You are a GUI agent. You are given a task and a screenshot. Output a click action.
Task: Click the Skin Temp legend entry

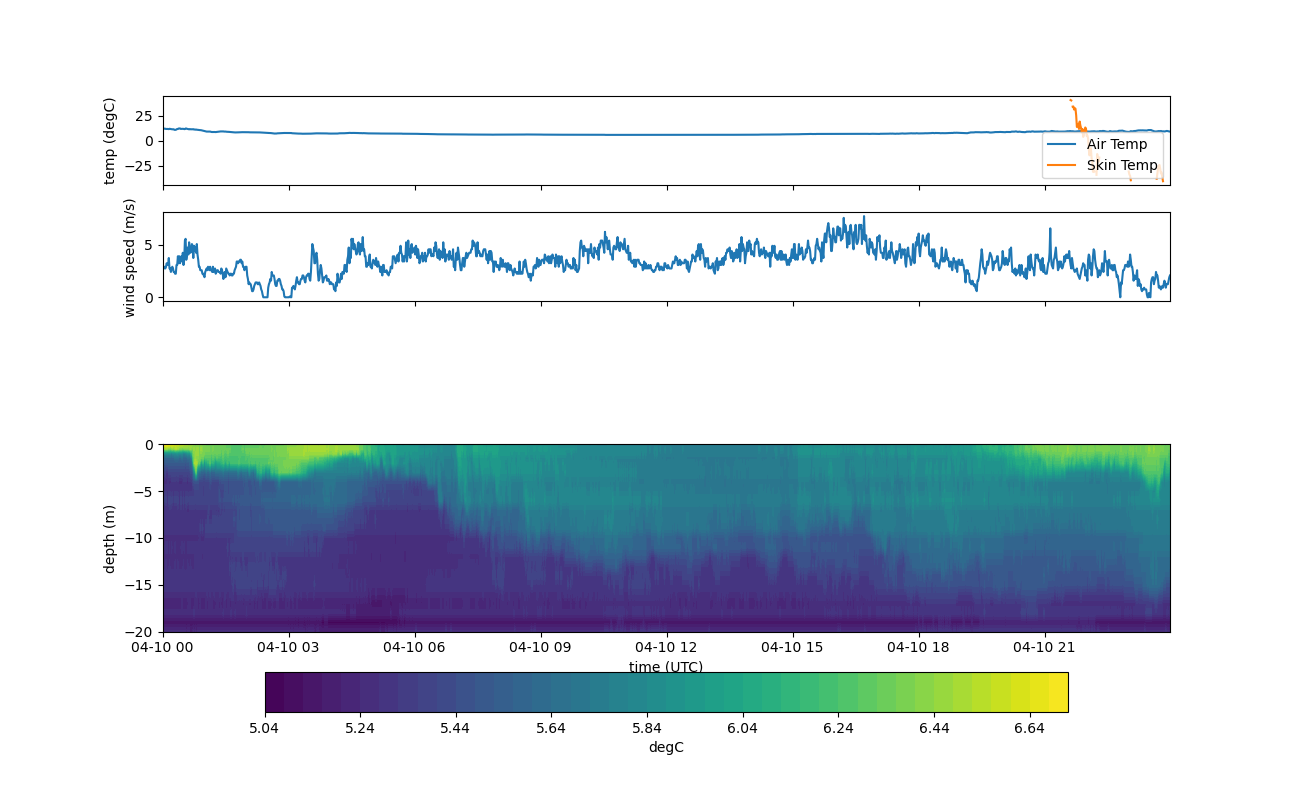1121,165
